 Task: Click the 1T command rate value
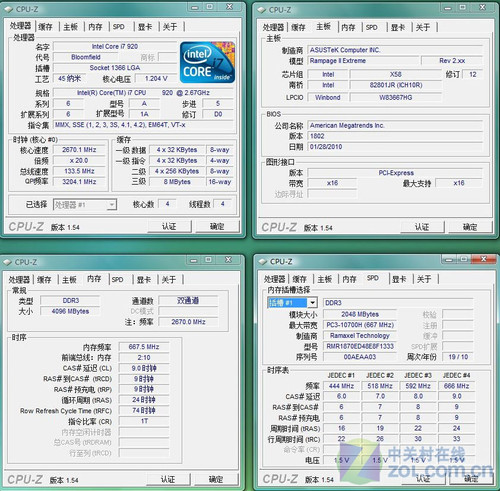(x=144, y=421)
